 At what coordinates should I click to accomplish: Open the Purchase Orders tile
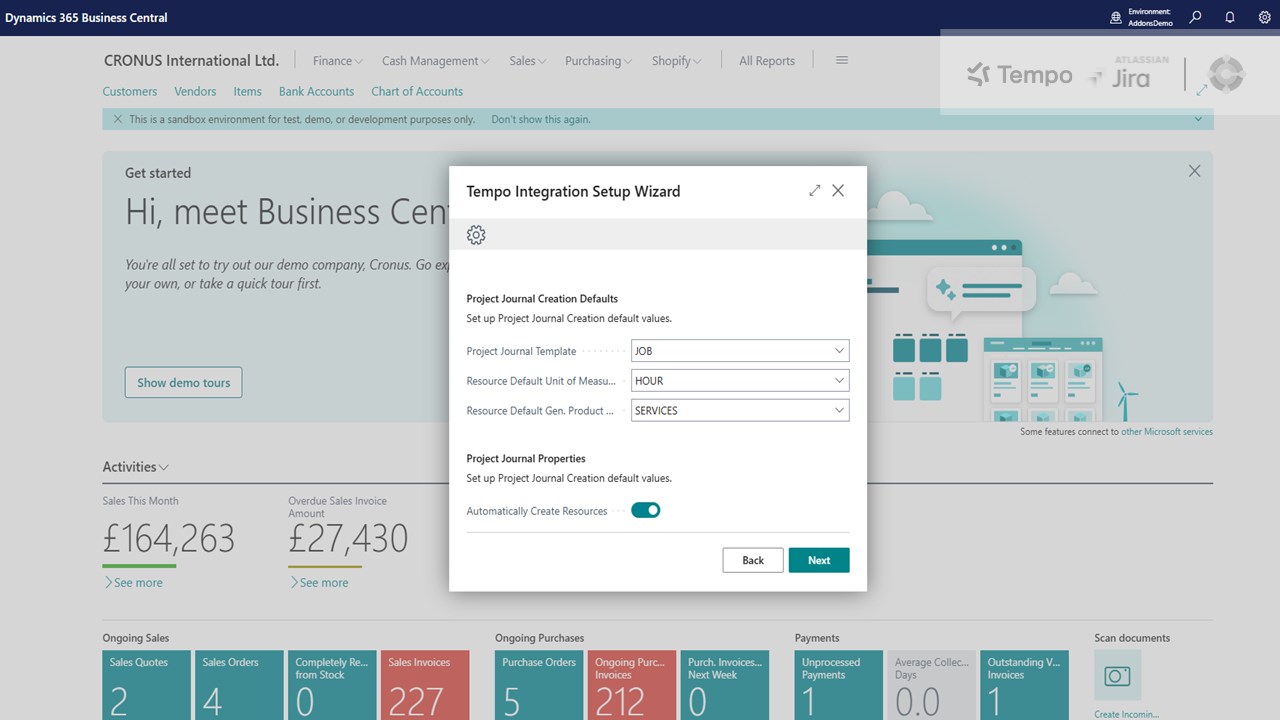(x=540, y=685)
